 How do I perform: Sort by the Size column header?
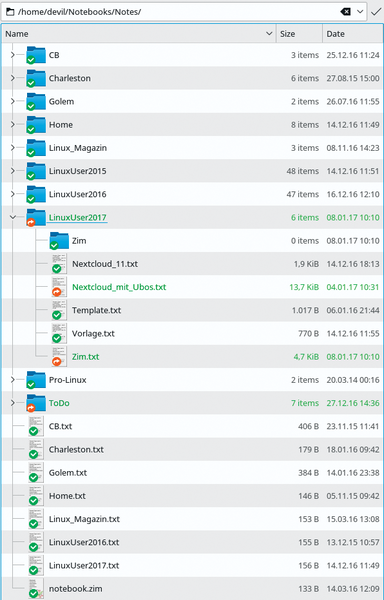point(299,34)
